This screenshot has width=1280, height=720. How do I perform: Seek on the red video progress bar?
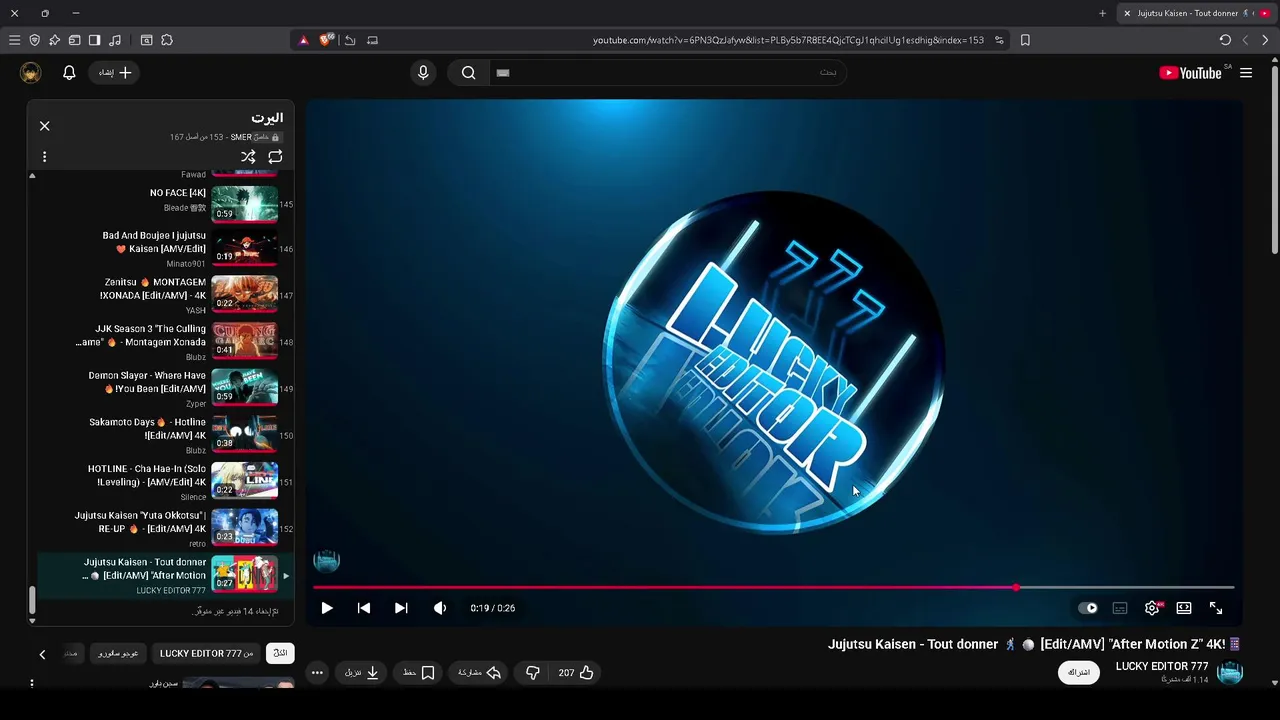click(774, 587)
